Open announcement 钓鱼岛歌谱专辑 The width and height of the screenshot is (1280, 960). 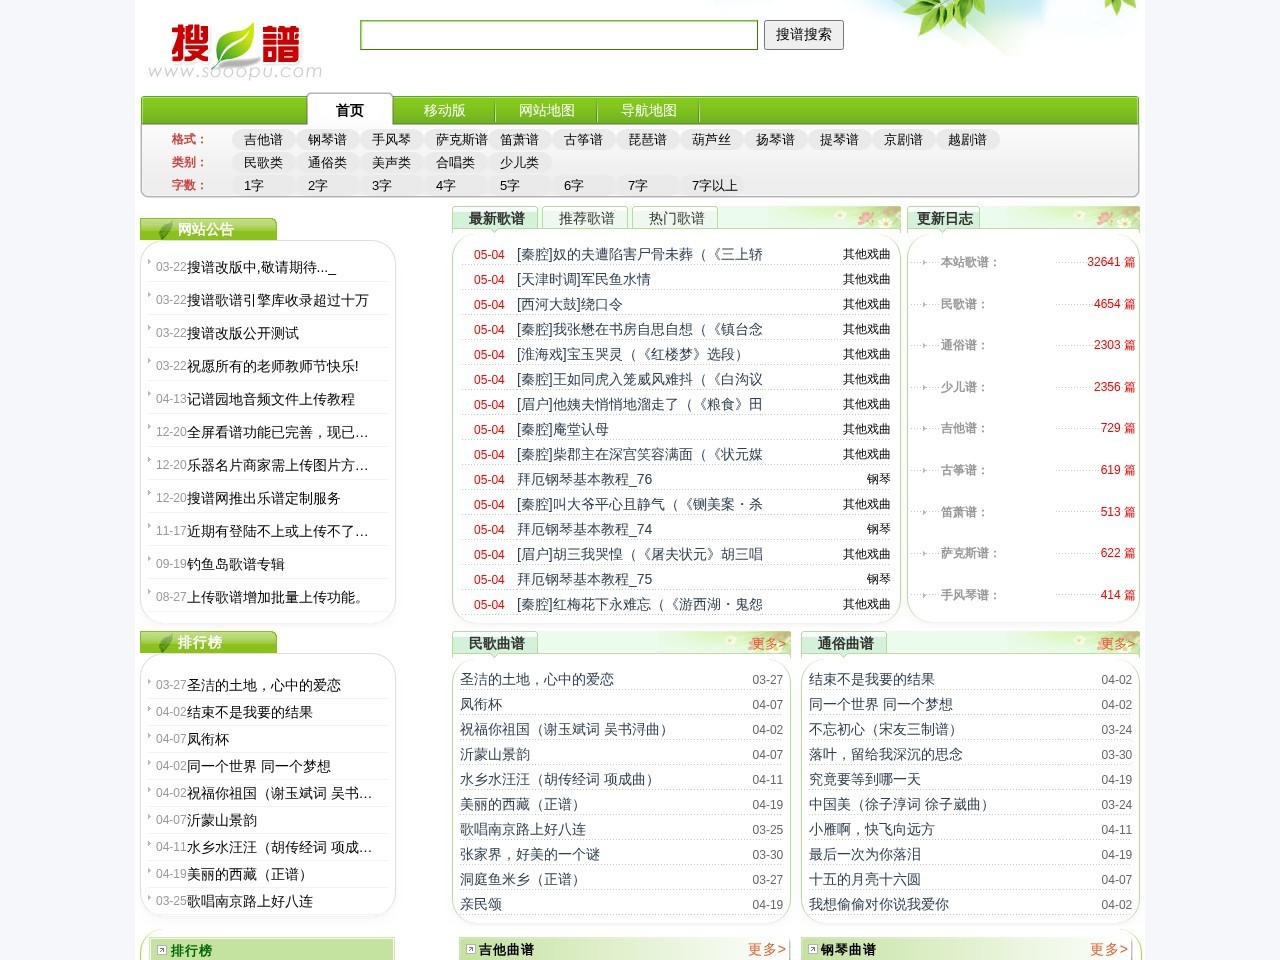point(236,564)
